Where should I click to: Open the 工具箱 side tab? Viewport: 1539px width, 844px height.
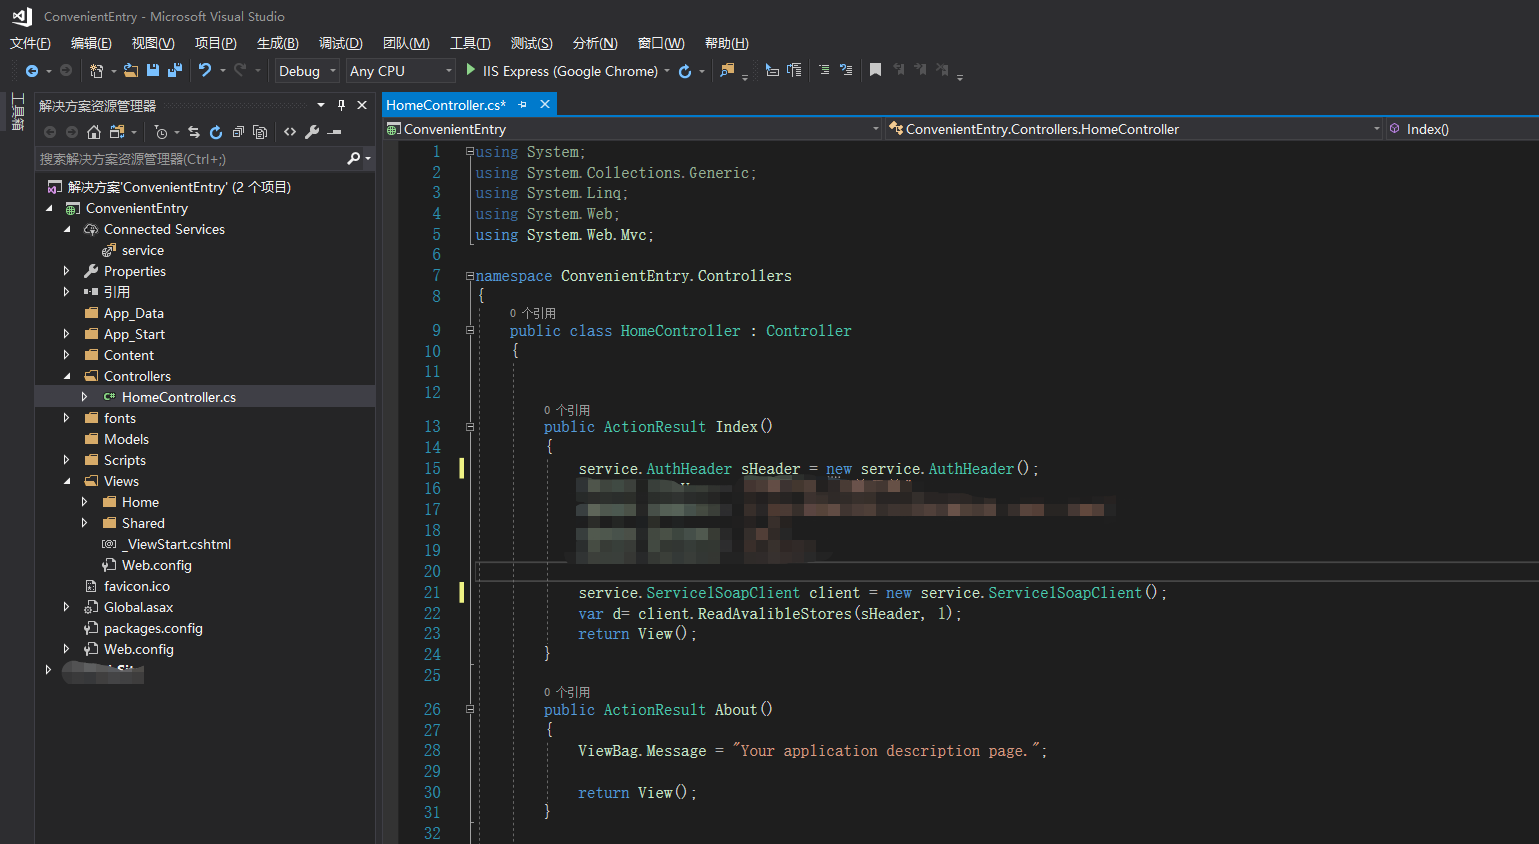[17, 112]
